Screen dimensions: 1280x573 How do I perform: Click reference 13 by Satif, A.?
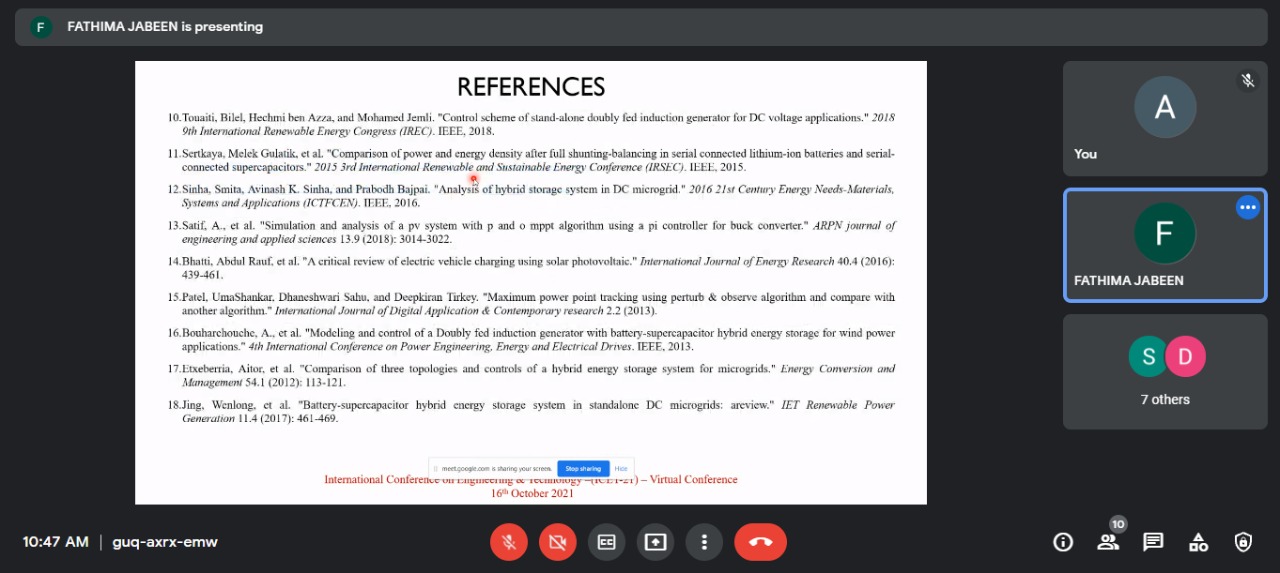pos(531,232)
